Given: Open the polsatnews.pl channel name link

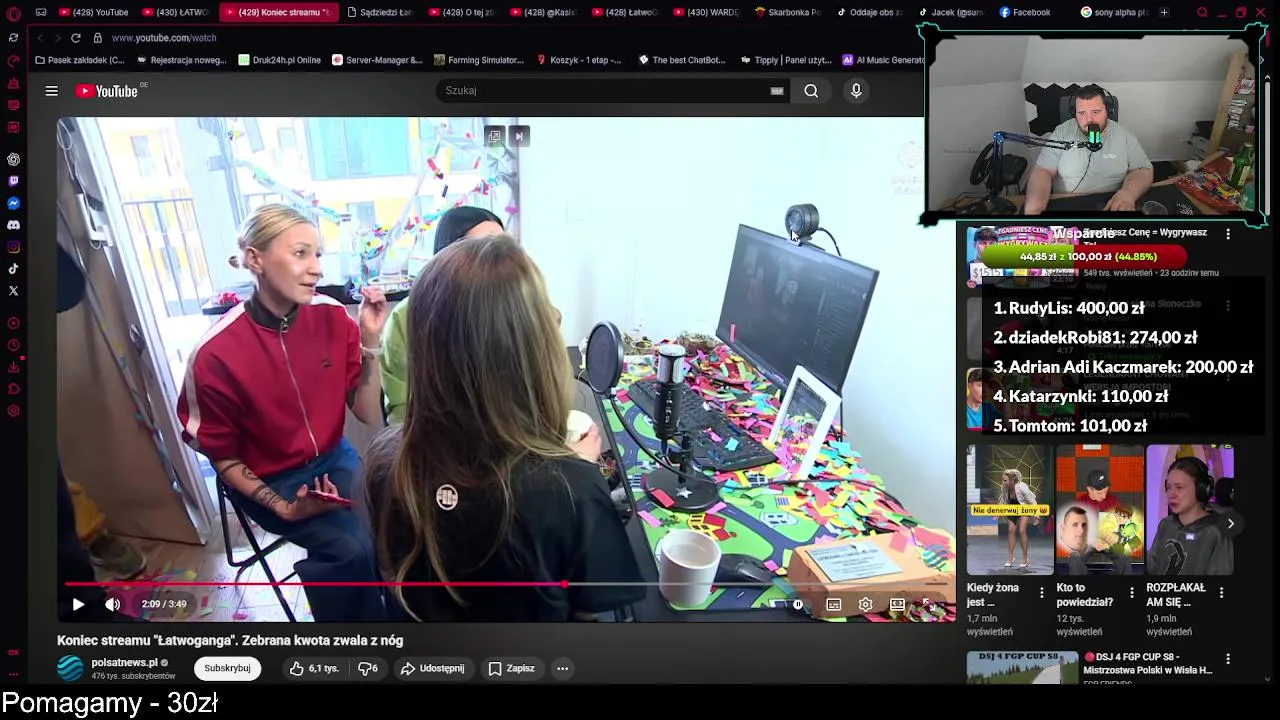Looking at the screenshot, I should [124, 662].
